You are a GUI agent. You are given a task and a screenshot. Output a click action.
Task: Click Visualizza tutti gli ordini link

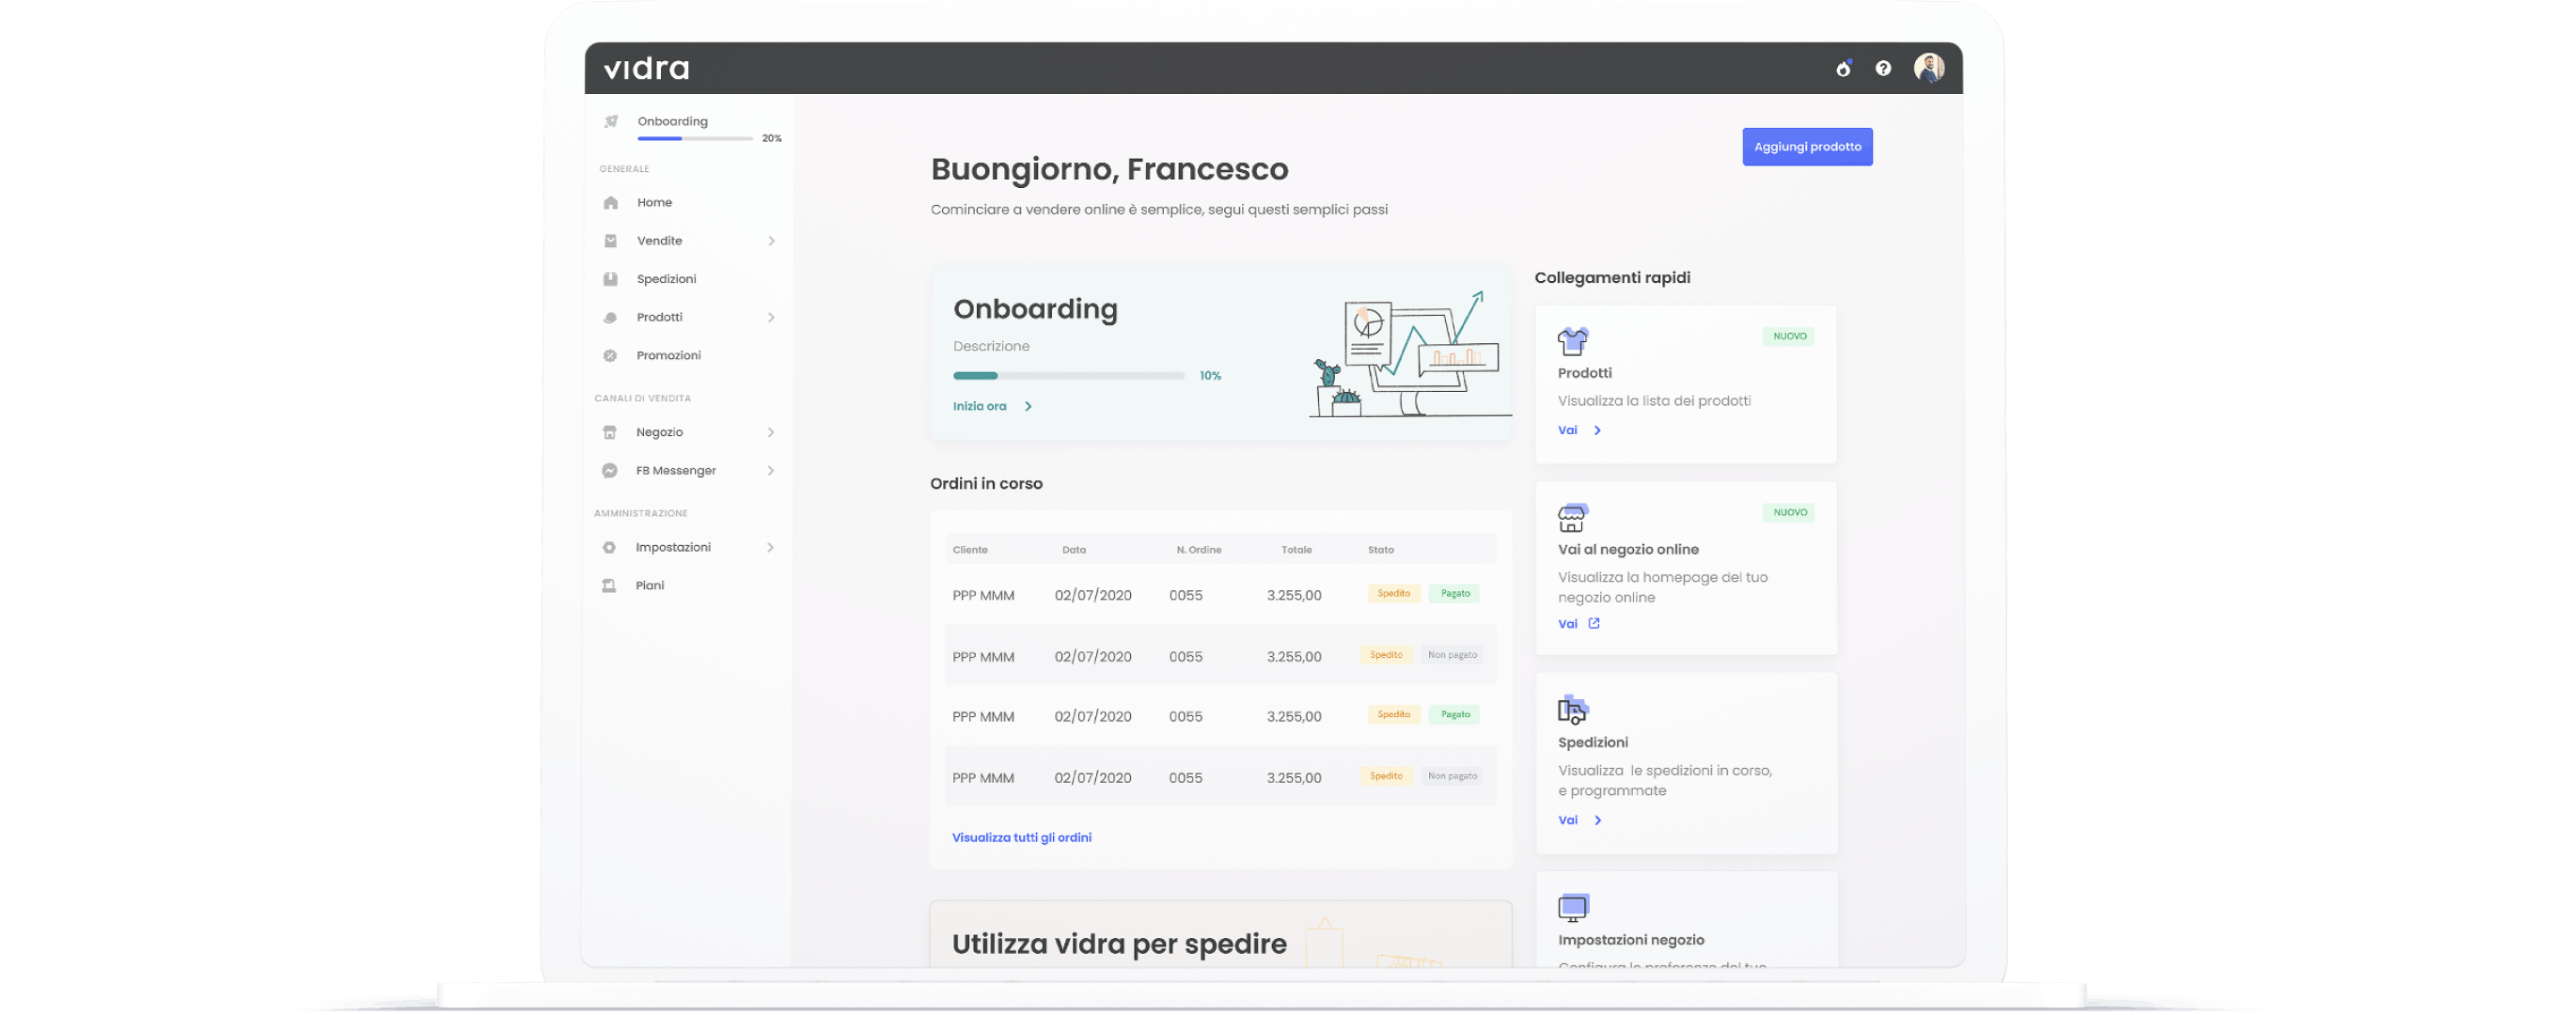point(1021,837)
